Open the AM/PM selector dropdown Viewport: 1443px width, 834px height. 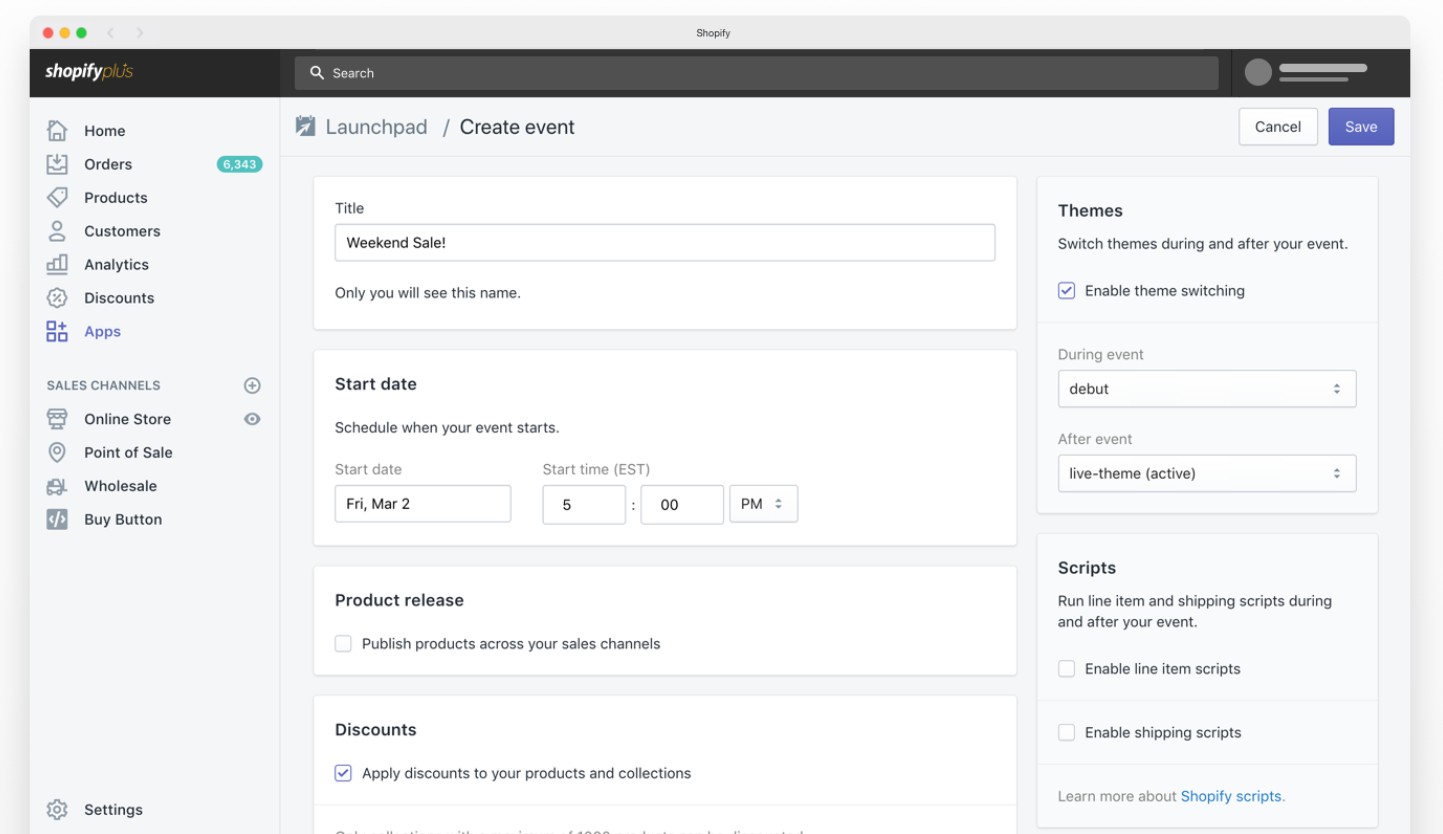[764, 504]
